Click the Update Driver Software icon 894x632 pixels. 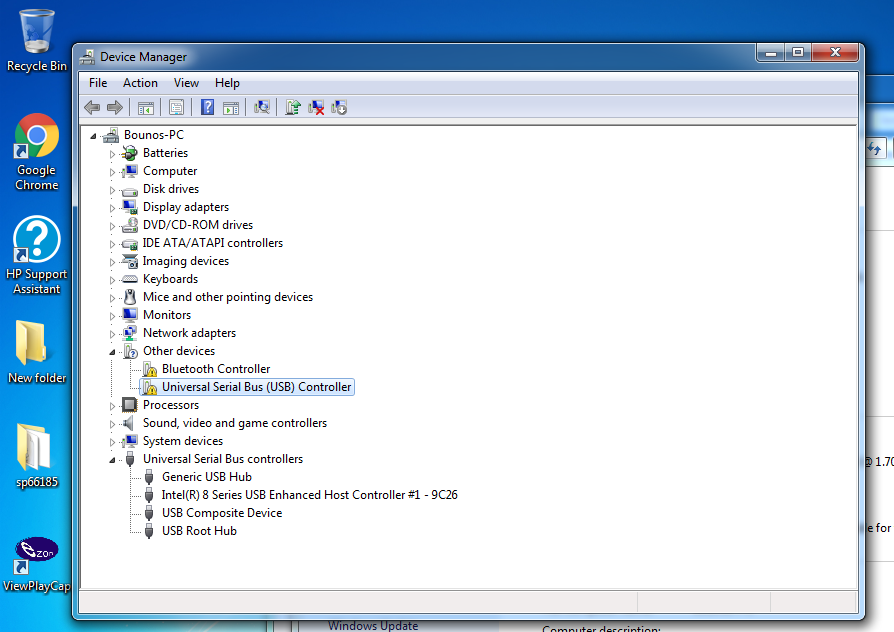(293, 107)
